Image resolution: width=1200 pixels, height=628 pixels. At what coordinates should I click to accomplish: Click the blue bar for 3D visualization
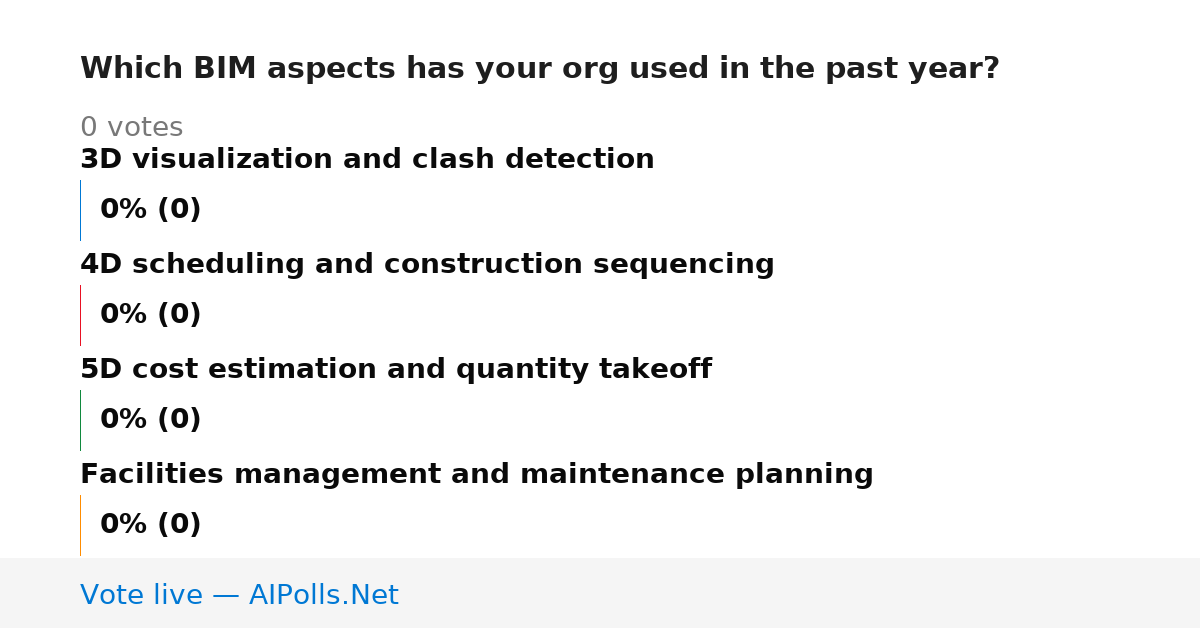tap(80, 210)
